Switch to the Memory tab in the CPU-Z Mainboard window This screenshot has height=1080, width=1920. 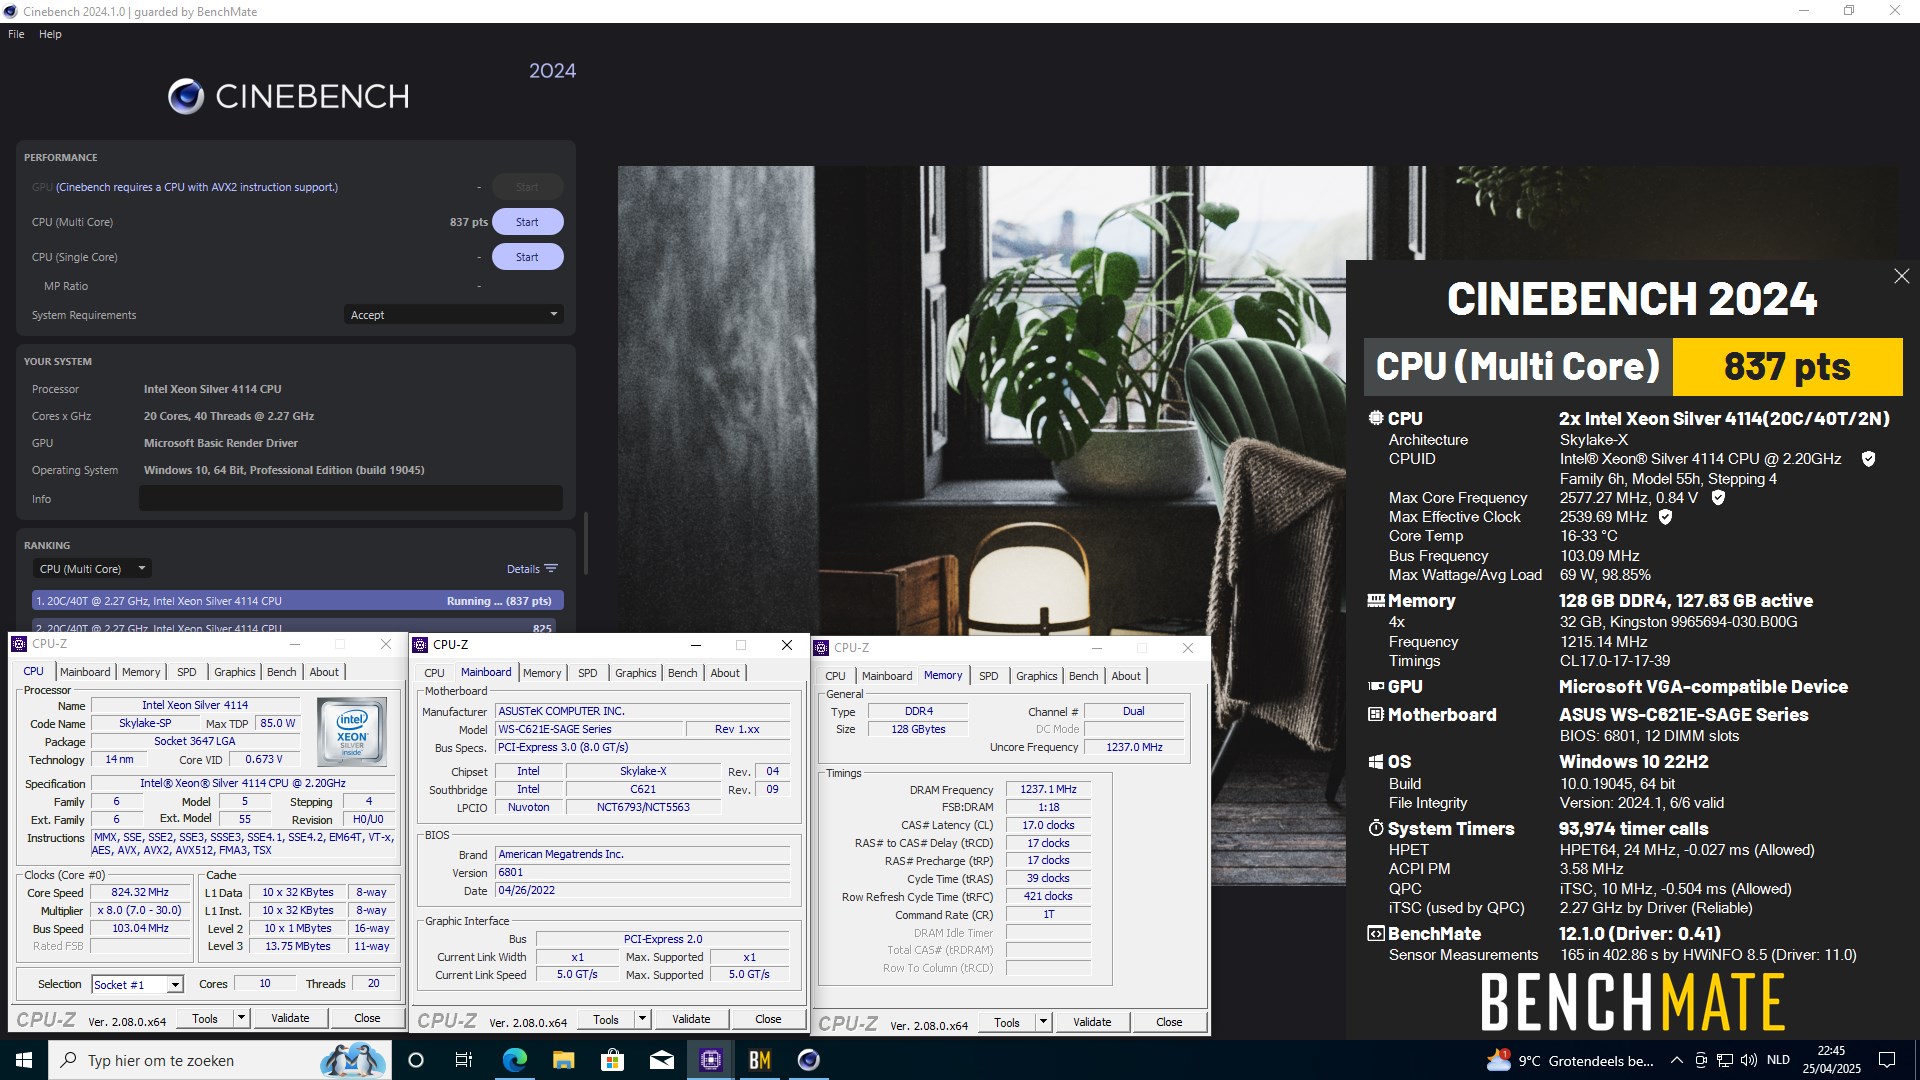click(x=542, y=673)
